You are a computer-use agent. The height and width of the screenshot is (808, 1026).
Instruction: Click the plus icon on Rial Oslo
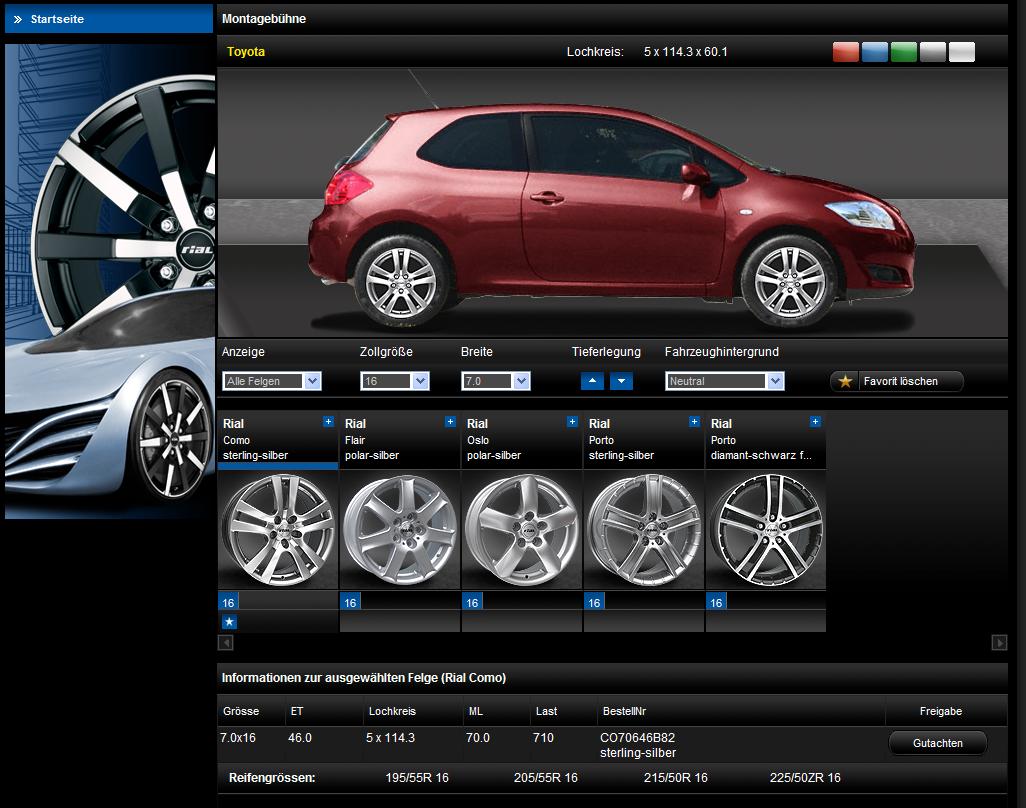[x=572, y=422]
